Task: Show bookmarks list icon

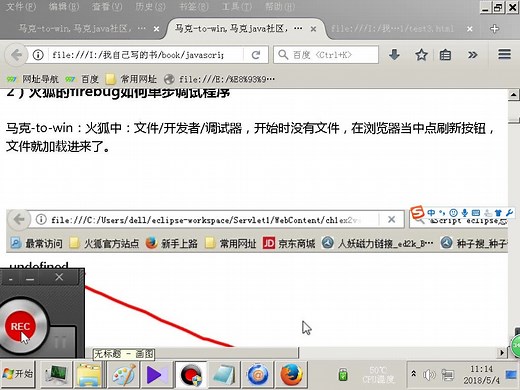Action: point(445,55)
